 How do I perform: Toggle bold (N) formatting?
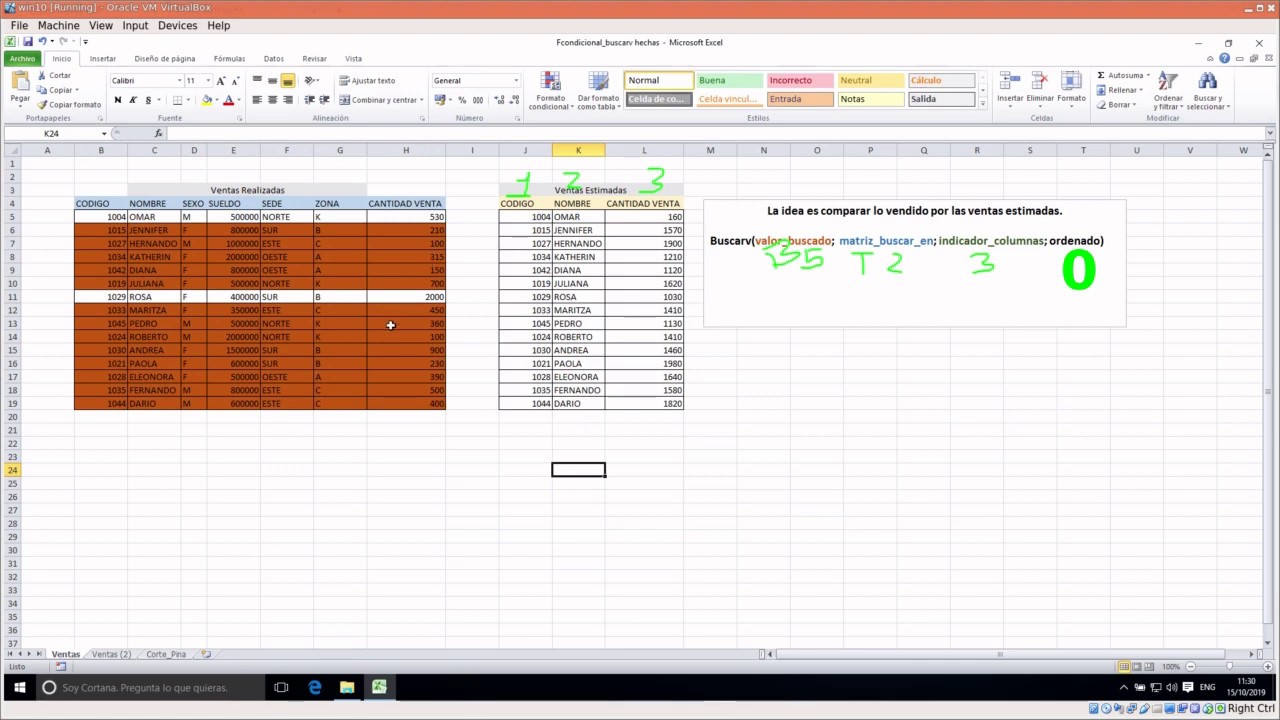click(x=117, y=100)
